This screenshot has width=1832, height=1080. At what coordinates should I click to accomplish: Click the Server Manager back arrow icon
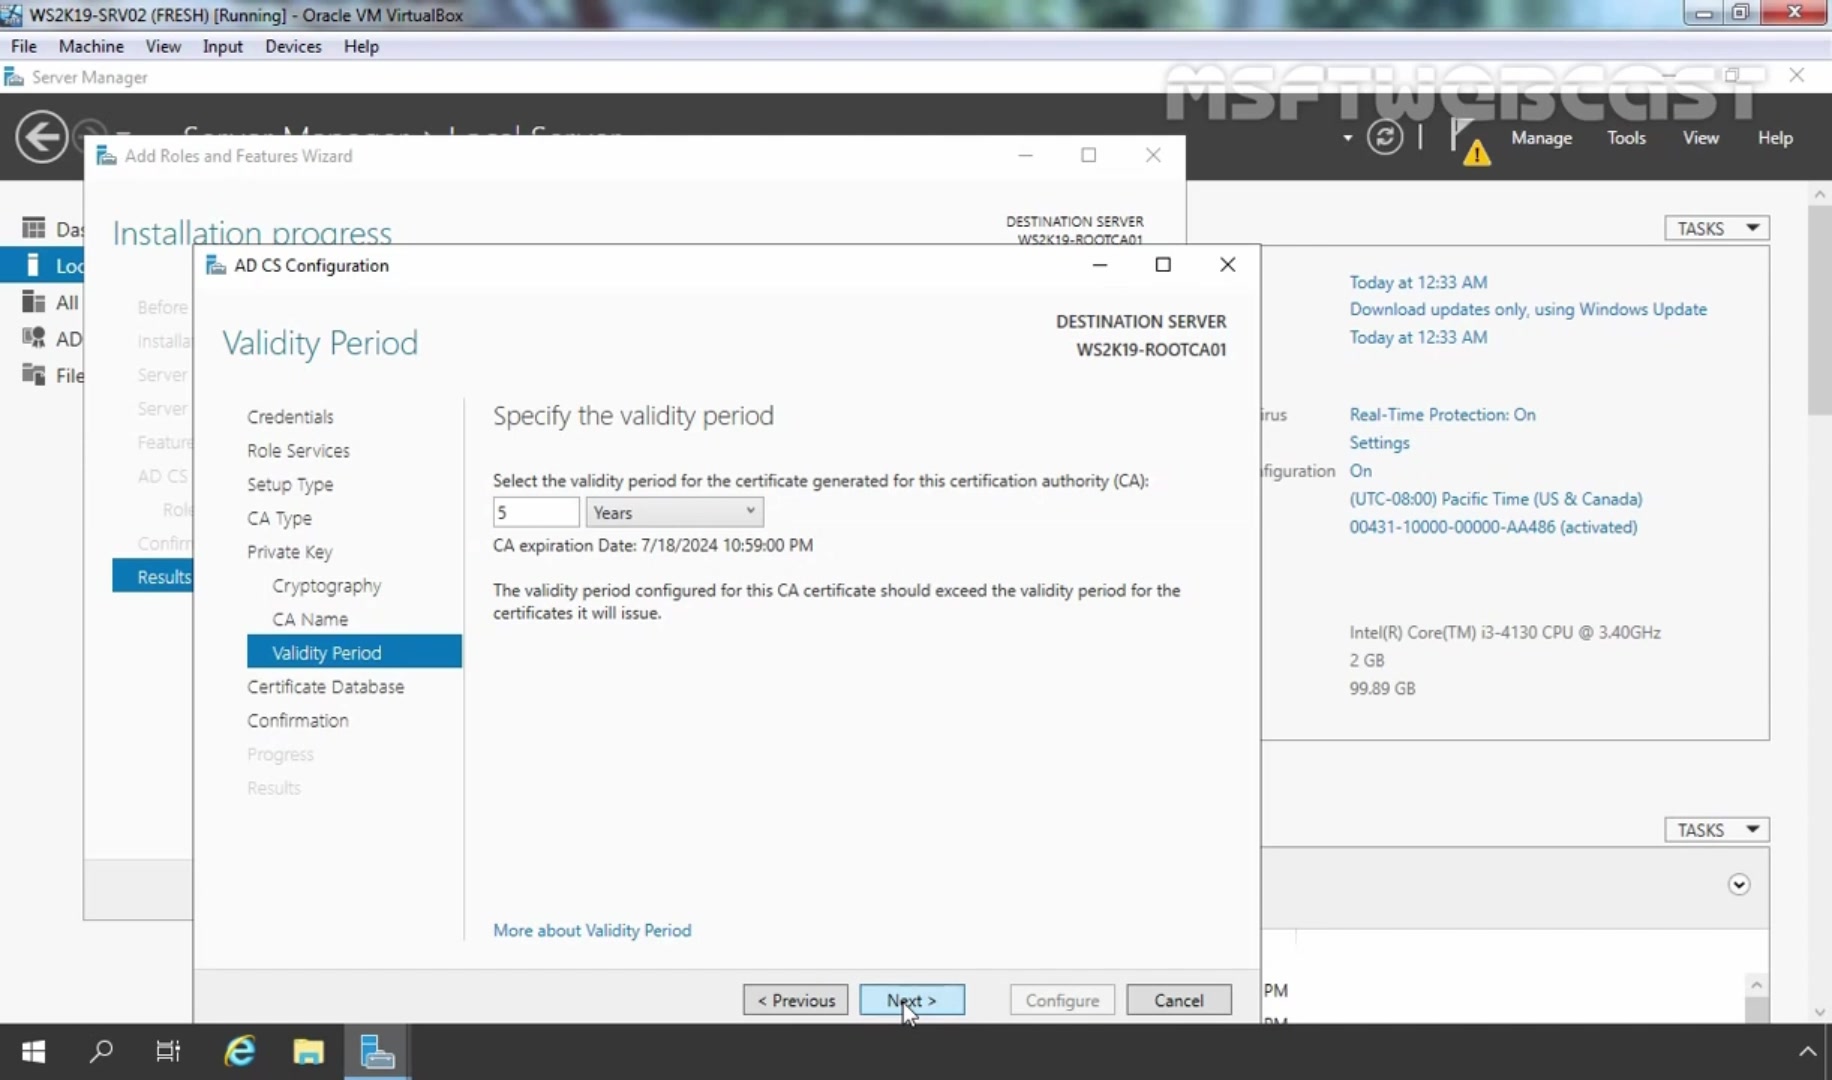point(42,137)
